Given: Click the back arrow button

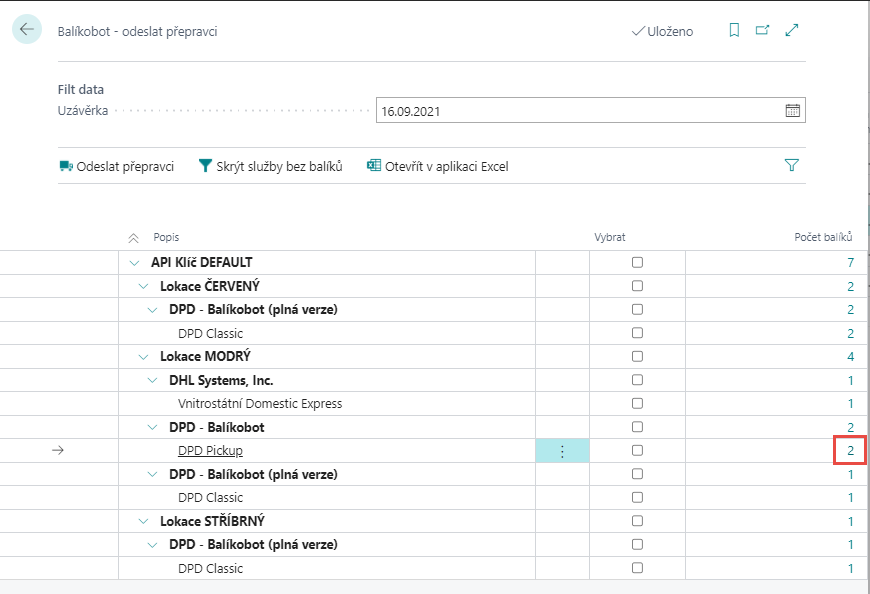Looking at the screenshot, I should click(x=27, y=30).
